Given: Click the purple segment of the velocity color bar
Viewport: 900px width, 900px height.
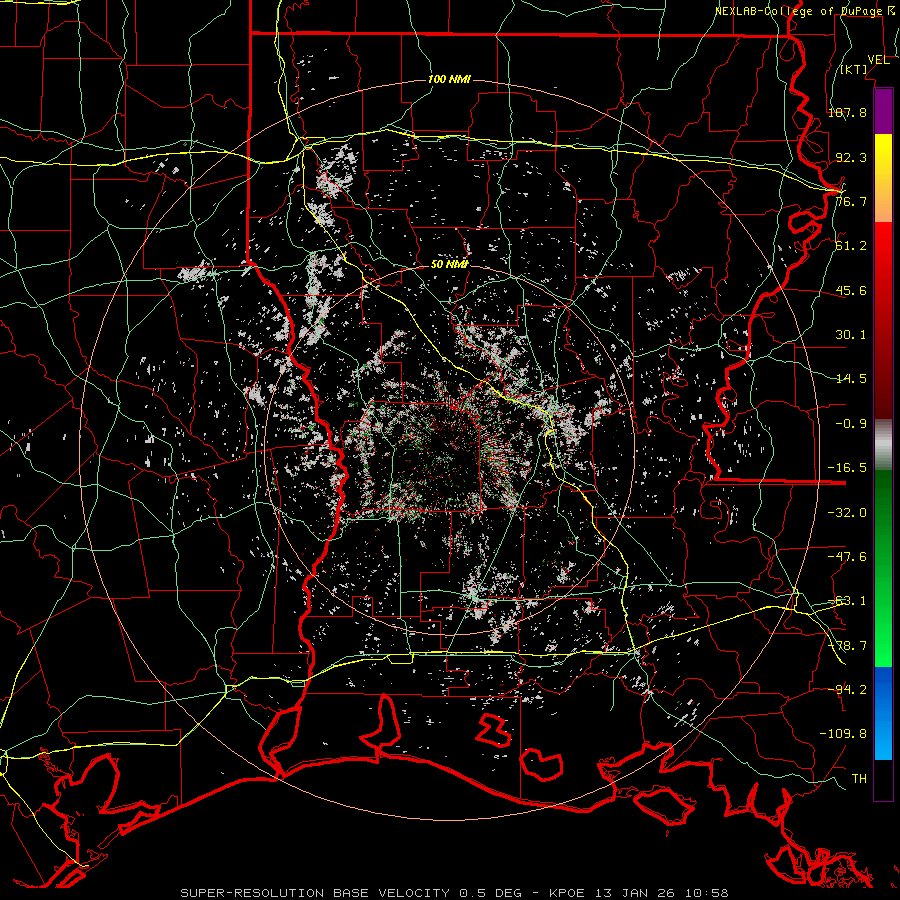Looking at the screenshot, I should [x=883, y=111].
